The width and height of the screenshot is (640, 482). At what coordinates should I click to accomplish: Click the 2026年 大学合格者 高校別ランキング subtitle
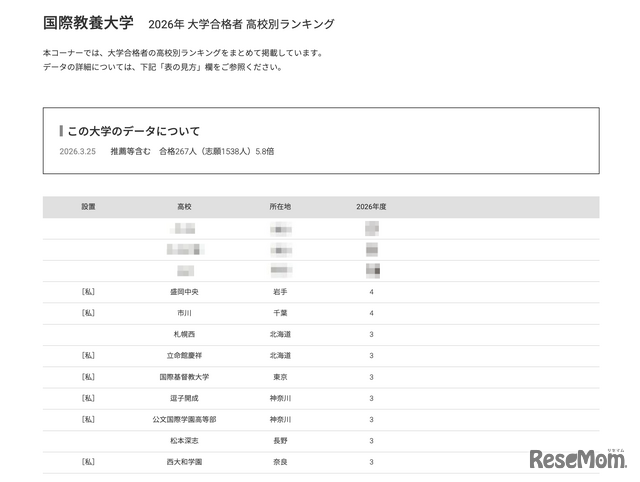pyautogui.click(x=241, y=24)
